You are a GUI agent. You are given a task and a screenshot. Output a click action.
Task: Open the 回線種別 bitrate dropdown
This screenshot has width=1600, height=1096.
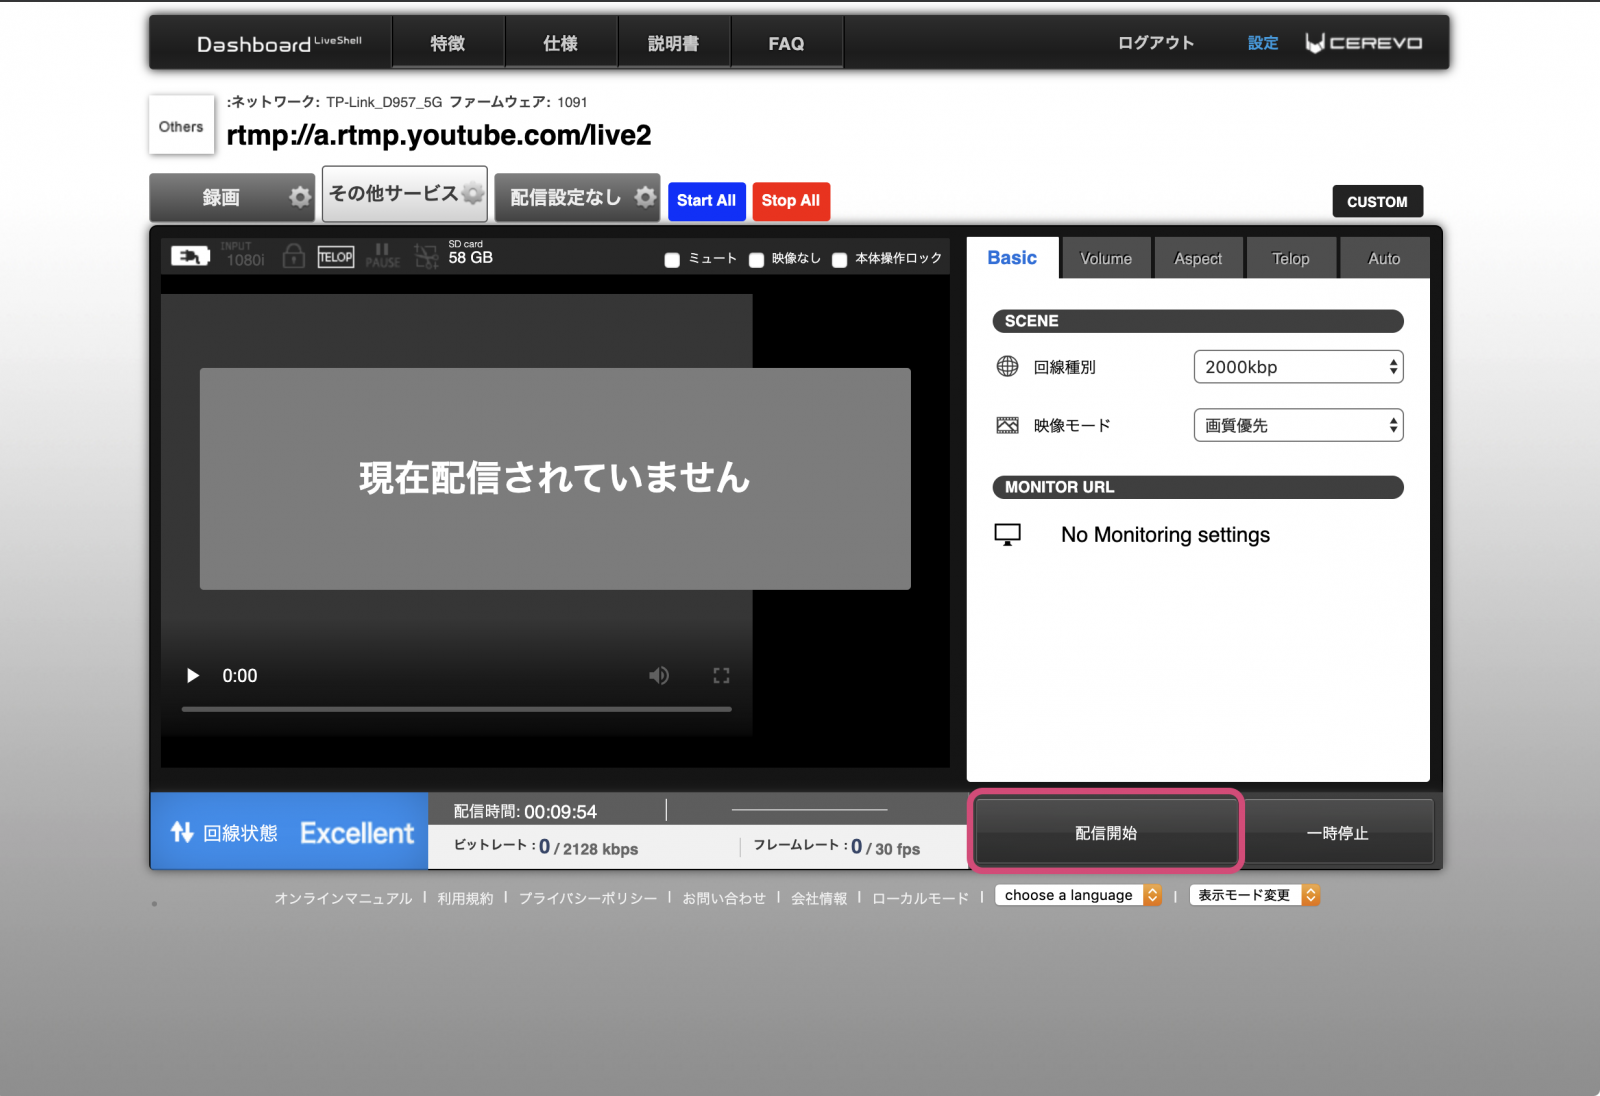pyautogui.click(x=1298, y=367)
